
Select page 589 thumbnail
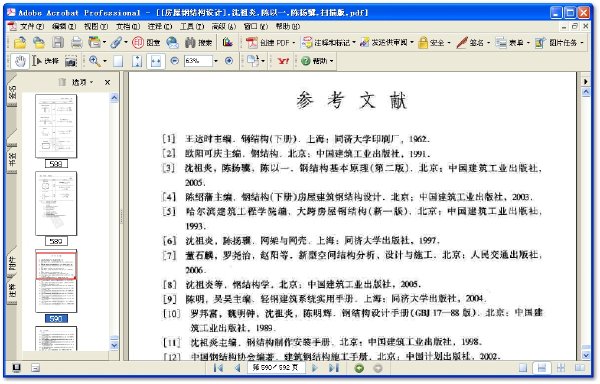click(x=56, y=203)
